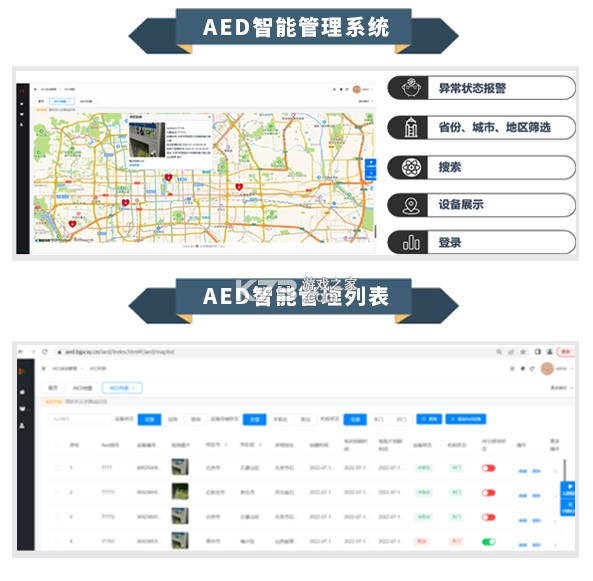Check the checkbox for table row 3
This screenshot has width=593, height=581.
58,517
